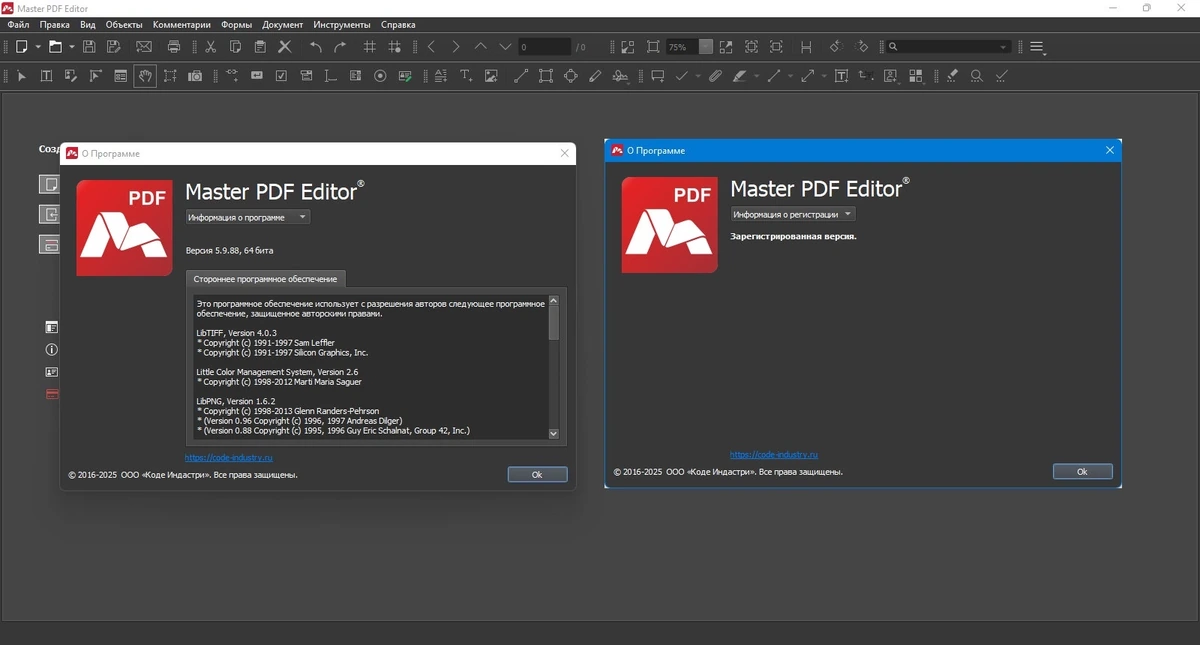Expand the search field dropdown arrow
Viewport: 1200px width, 645px height.
click(x=1004, y=47)
